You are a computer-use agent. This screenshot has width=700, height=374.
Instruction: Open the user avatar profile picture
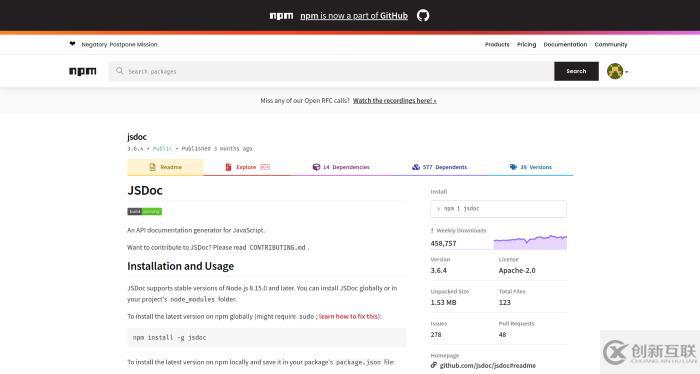pos(615,71)
